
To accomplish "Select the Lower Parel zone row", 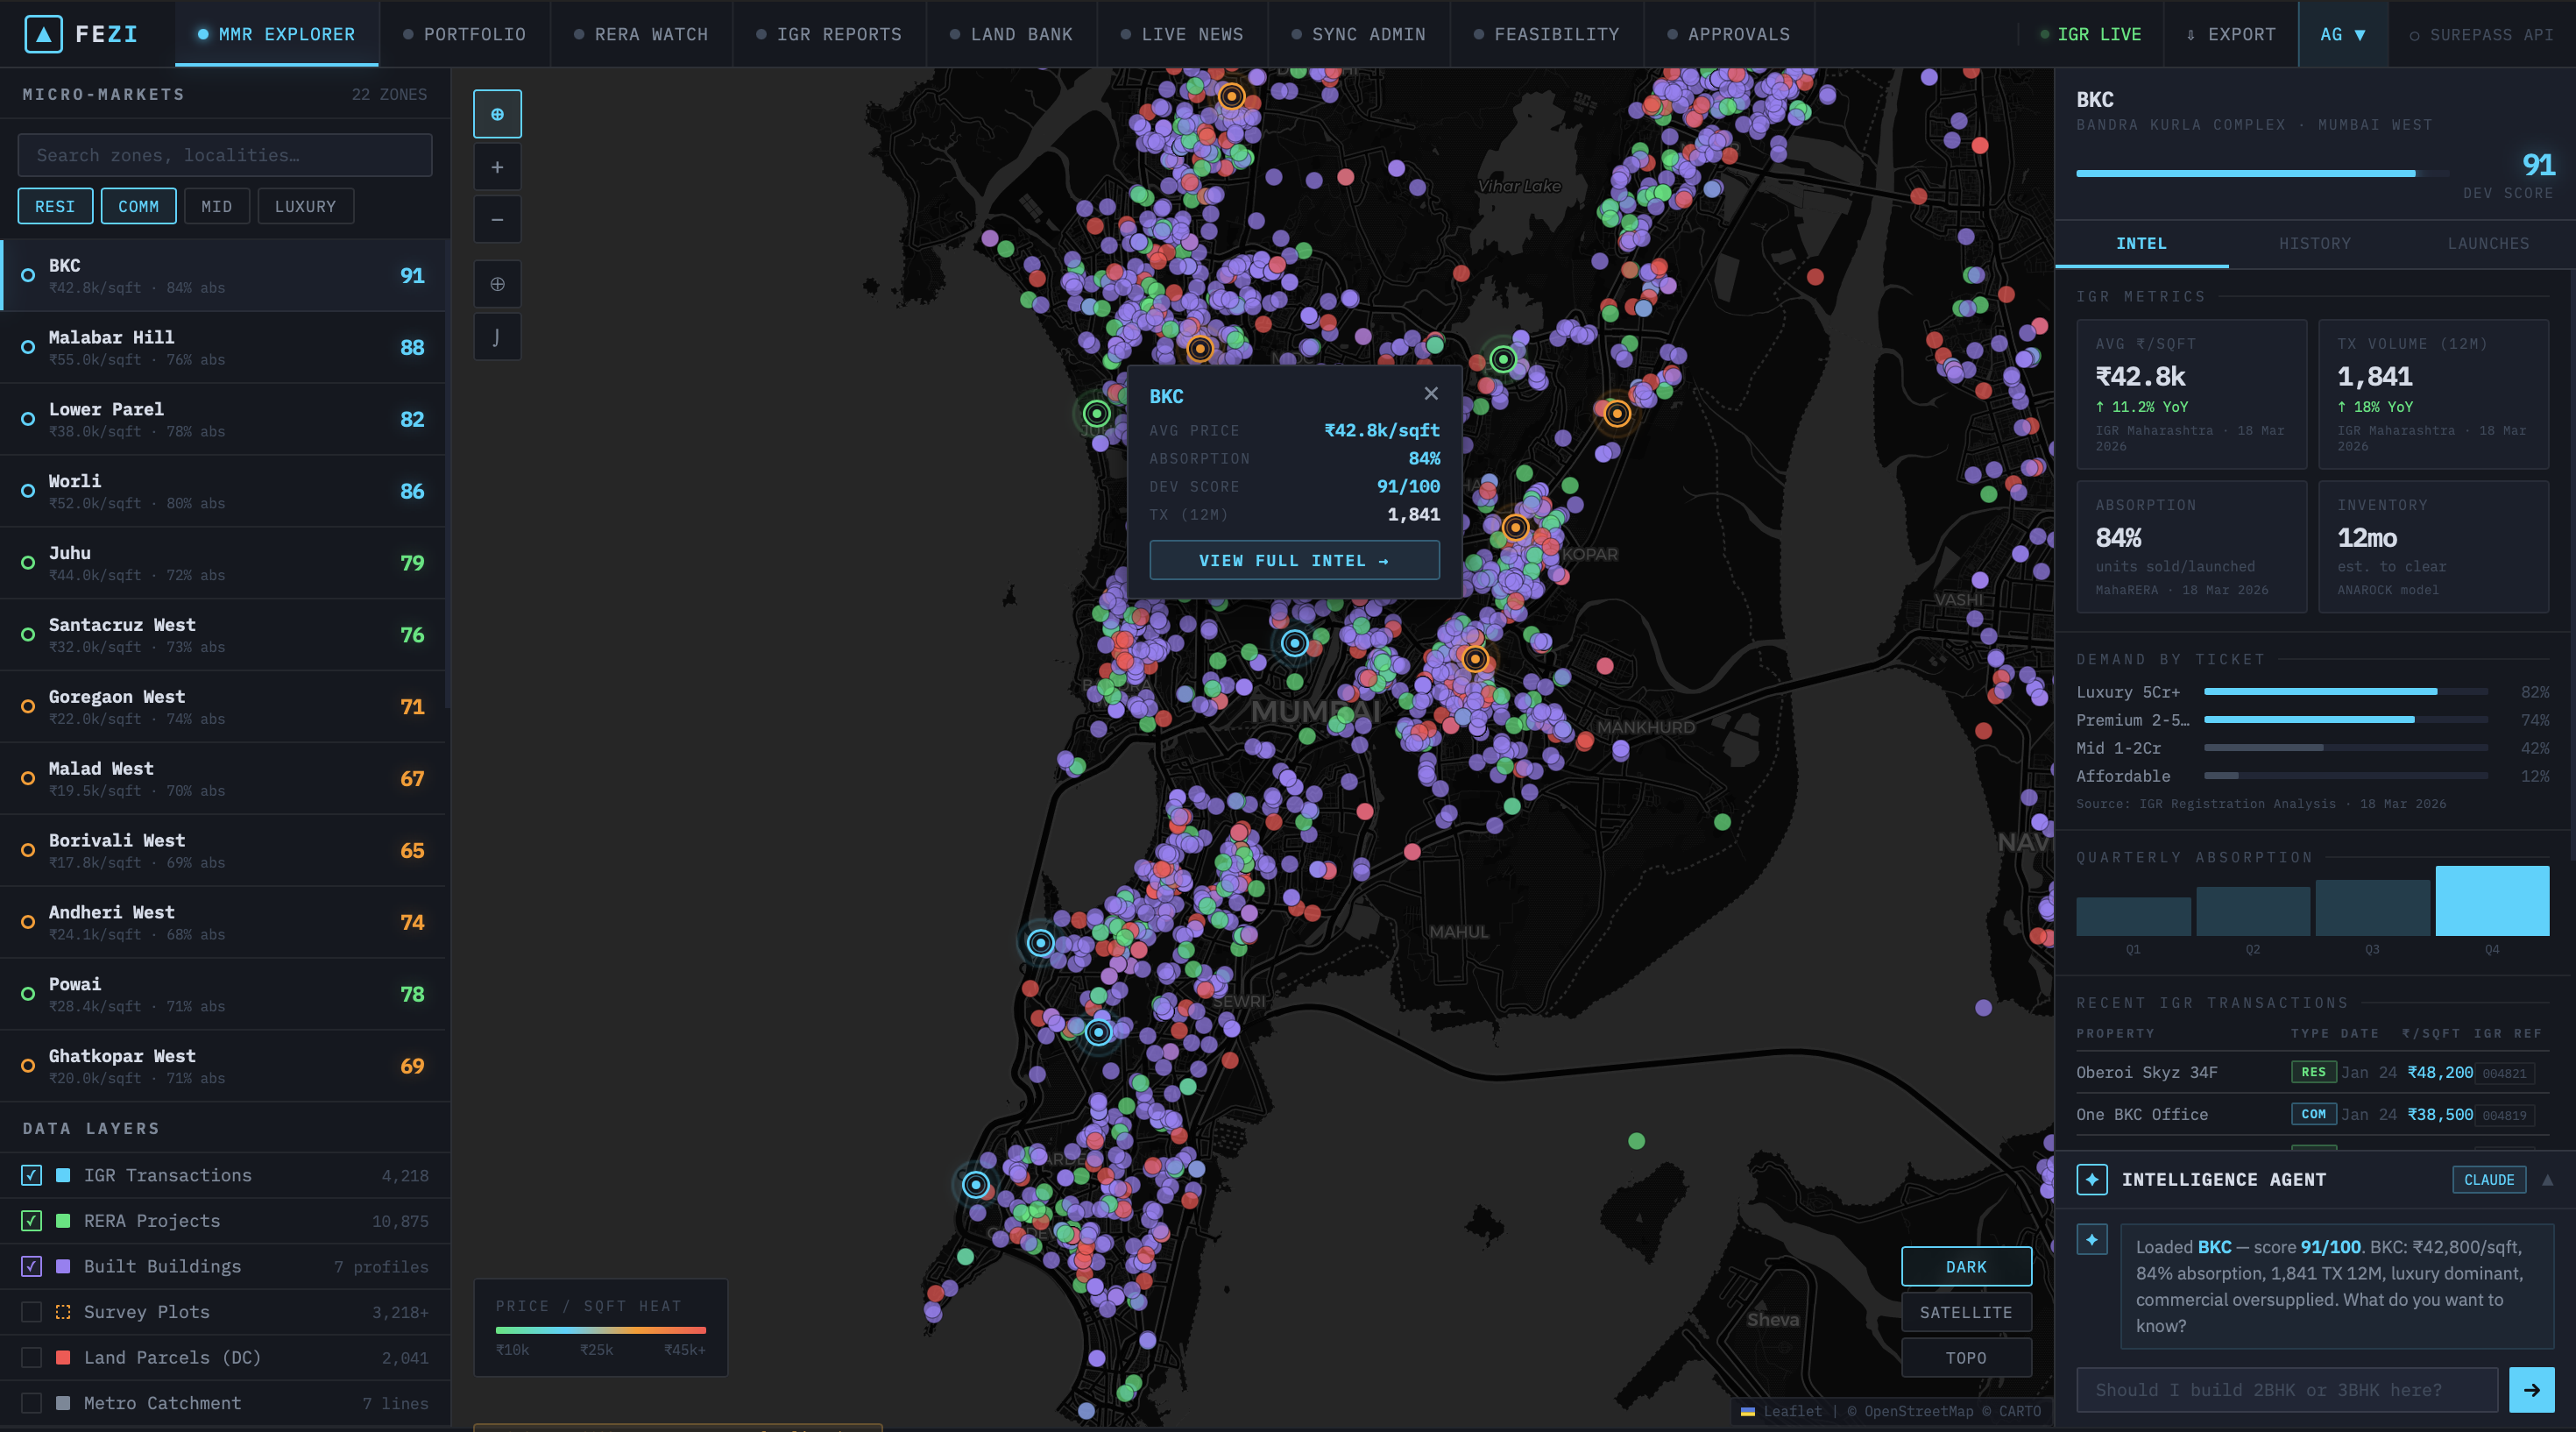I will point(224,419).
